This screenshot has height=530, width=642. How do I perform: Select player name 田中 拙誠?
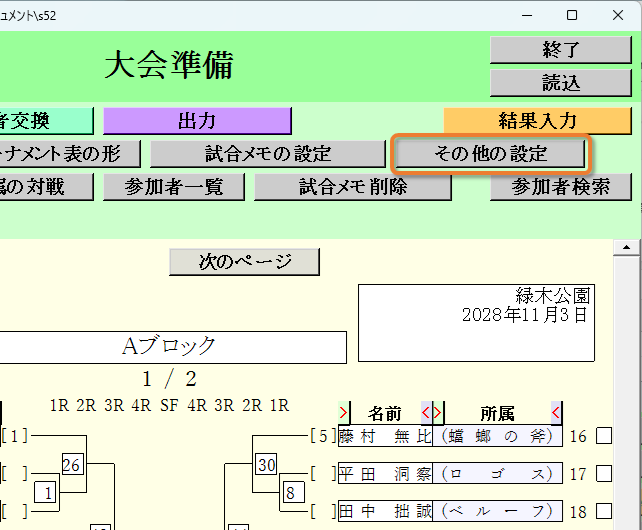(385, 511)
